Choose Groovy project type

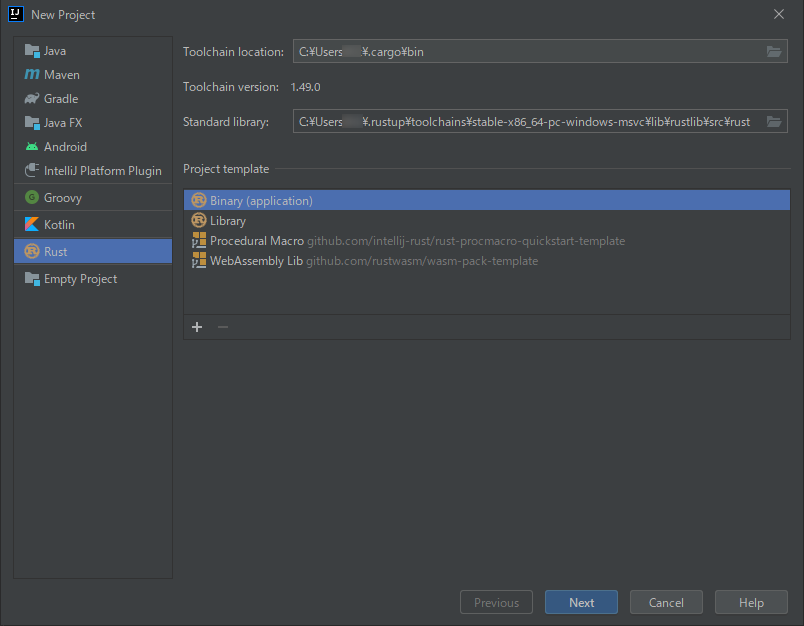[93, 198]
